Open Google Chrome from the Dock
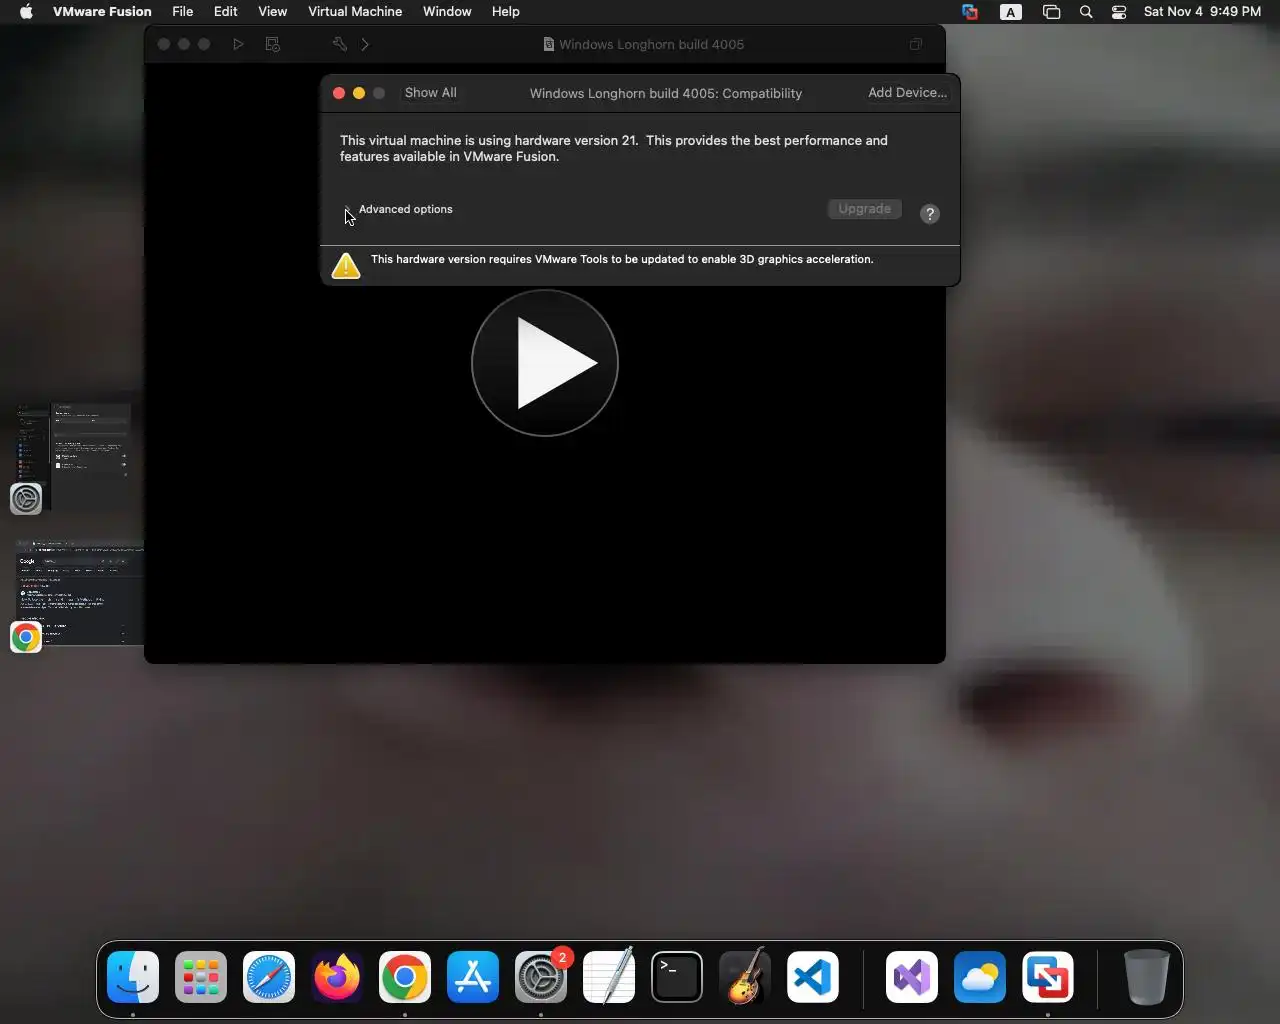Screen dimensions: 1280x1024 [x=405, y=977]
